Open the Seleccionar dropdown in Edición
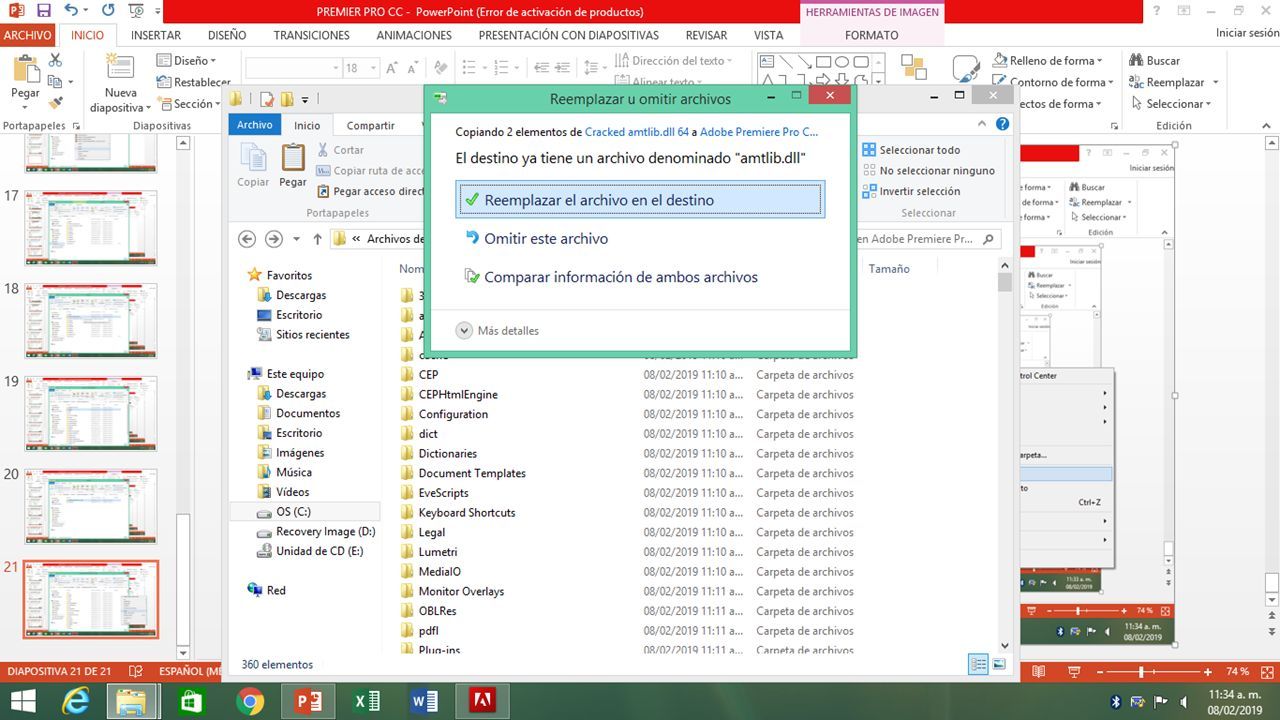The width and height of the screenshot is (1280, 720). pyautogui.click(x=1171, y=104)
